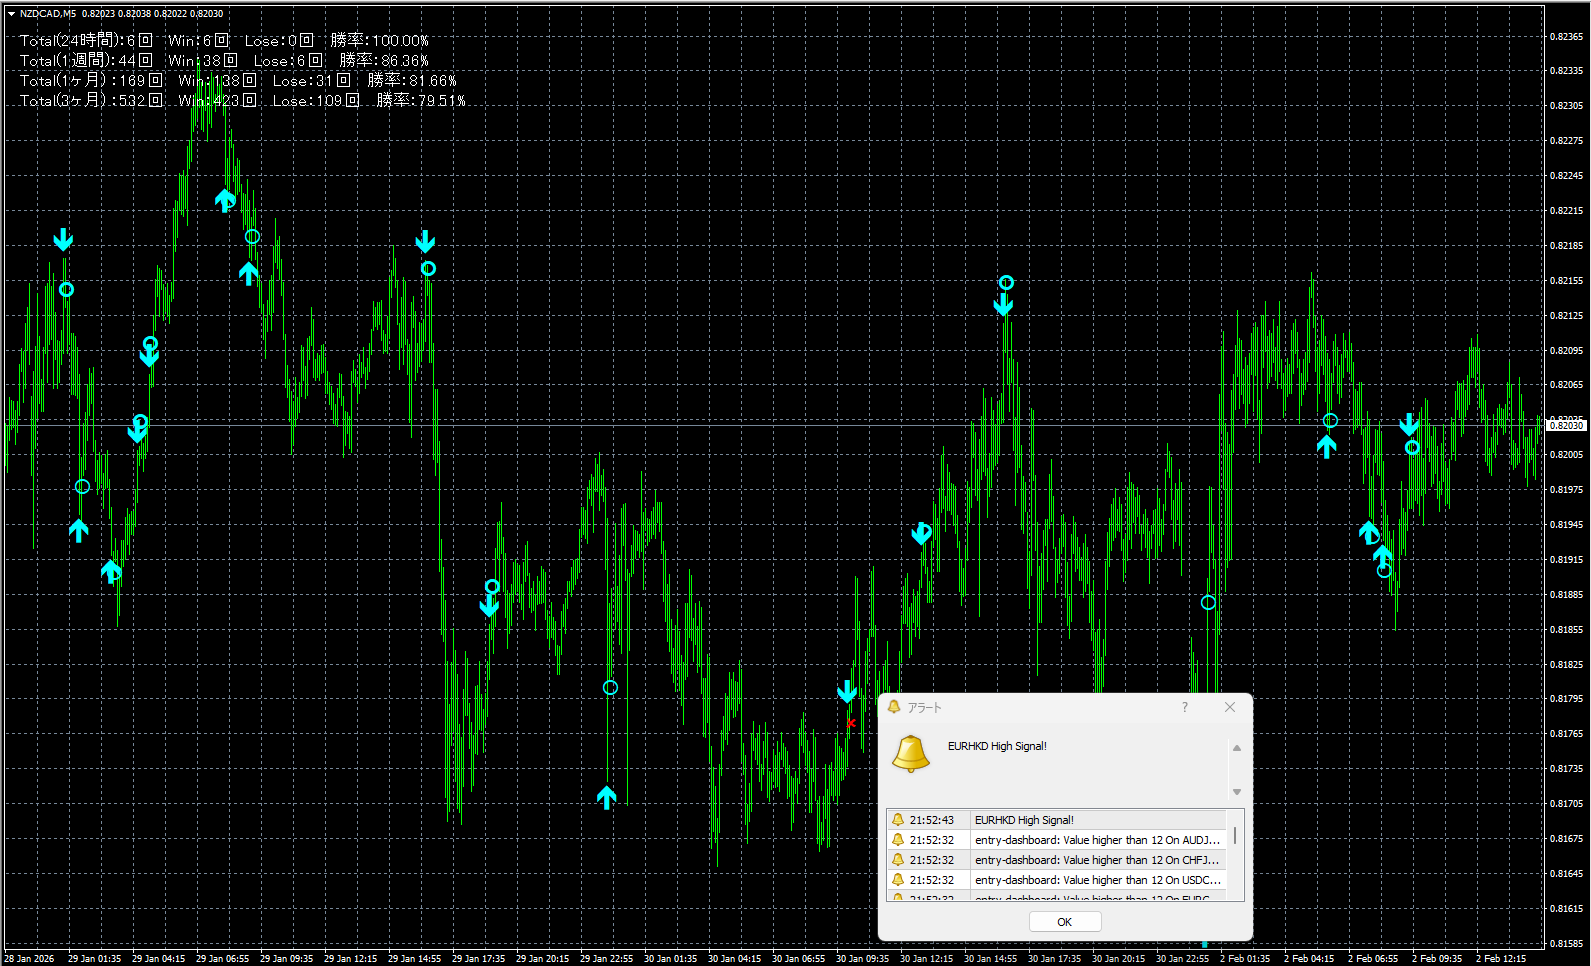
Task: Click the help question mark in alert dialog
Action: (1185, 707)
